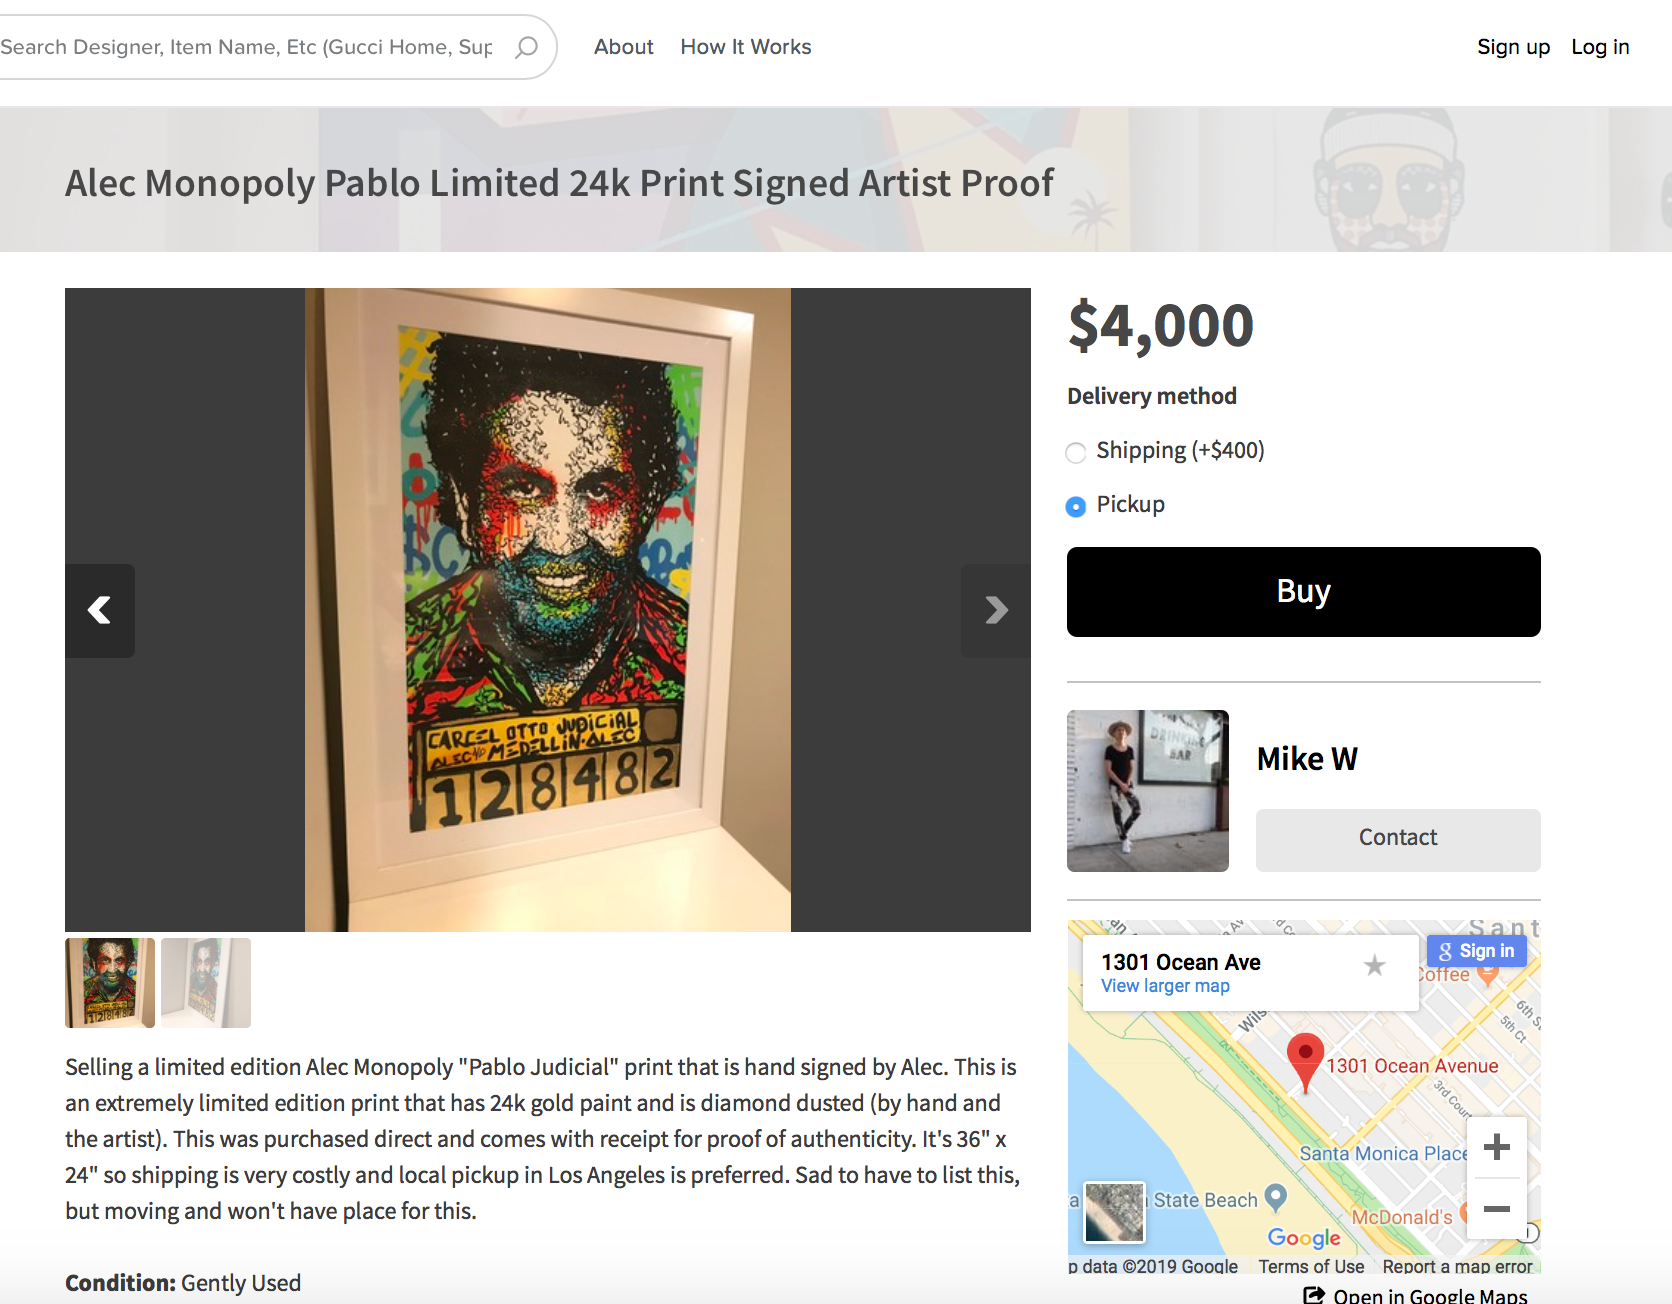Advance to next photo with right arrow
Screen dimensions: 1672x1304
pos(996,610)
